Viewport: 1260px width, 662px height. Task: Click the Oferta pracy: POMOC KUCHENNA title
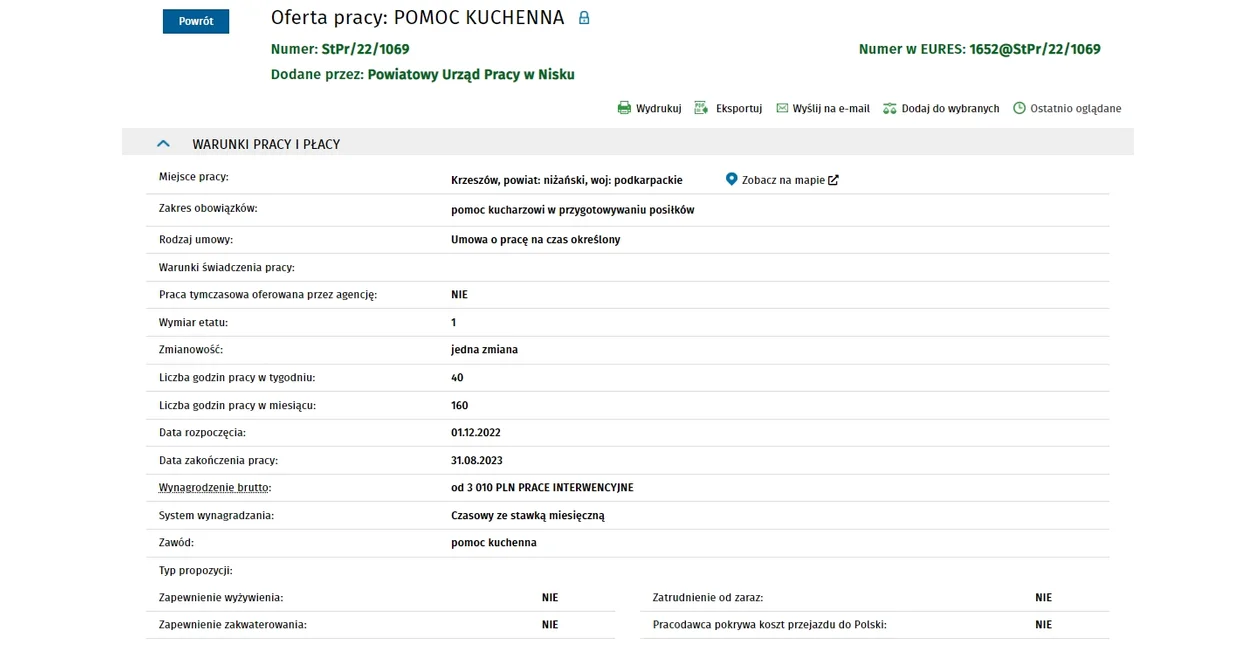(417, 18)
